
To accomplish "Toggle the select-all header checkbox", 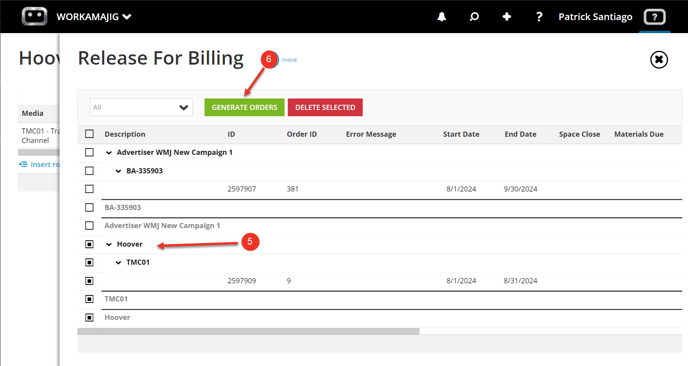I will pos(89,134).
